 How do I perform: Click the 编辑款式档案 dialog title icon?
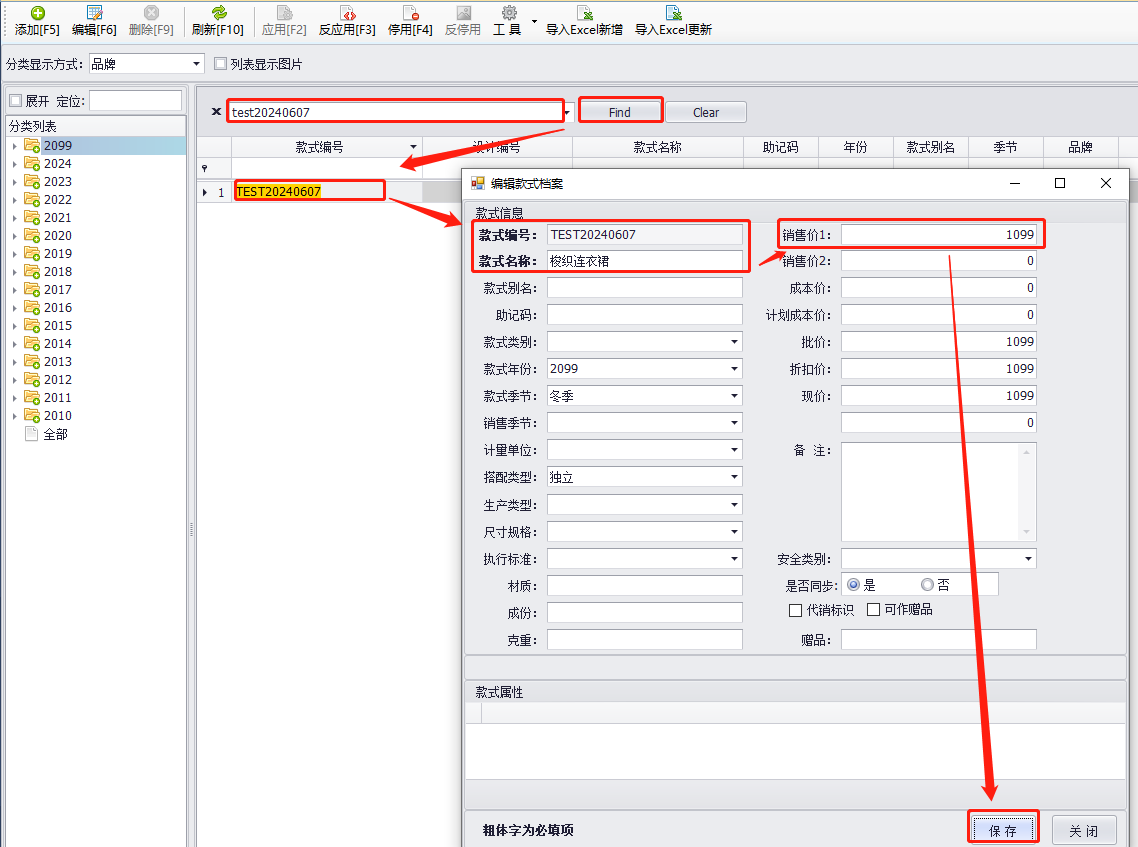point(478,184)
